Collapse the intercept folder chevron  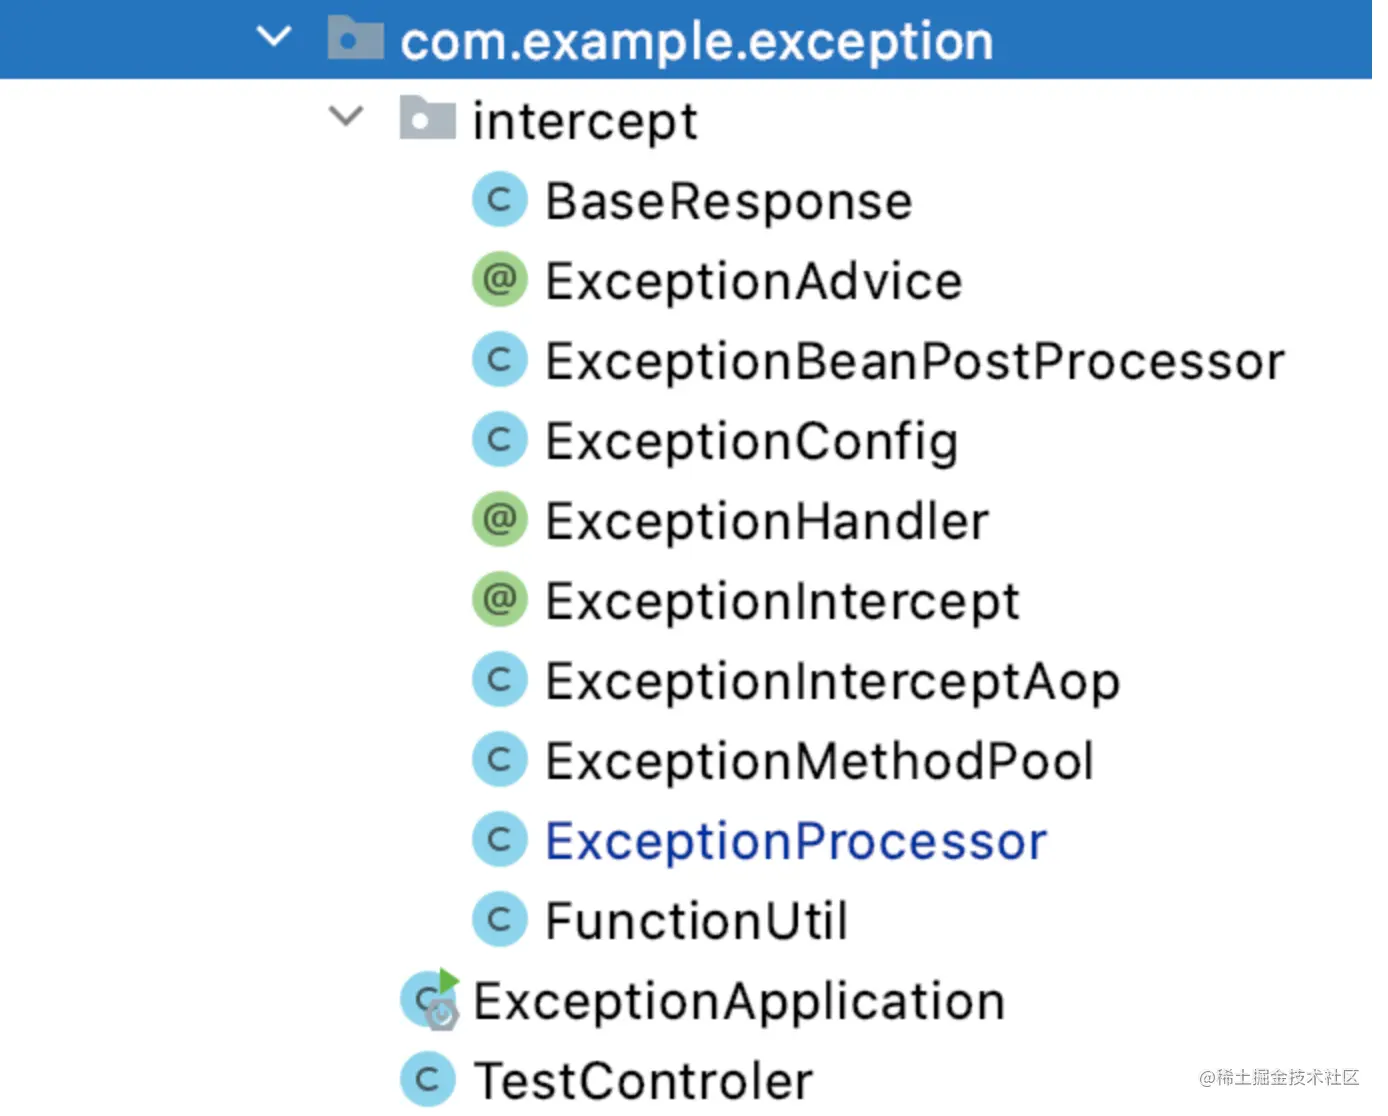click(x=346, y=117)
